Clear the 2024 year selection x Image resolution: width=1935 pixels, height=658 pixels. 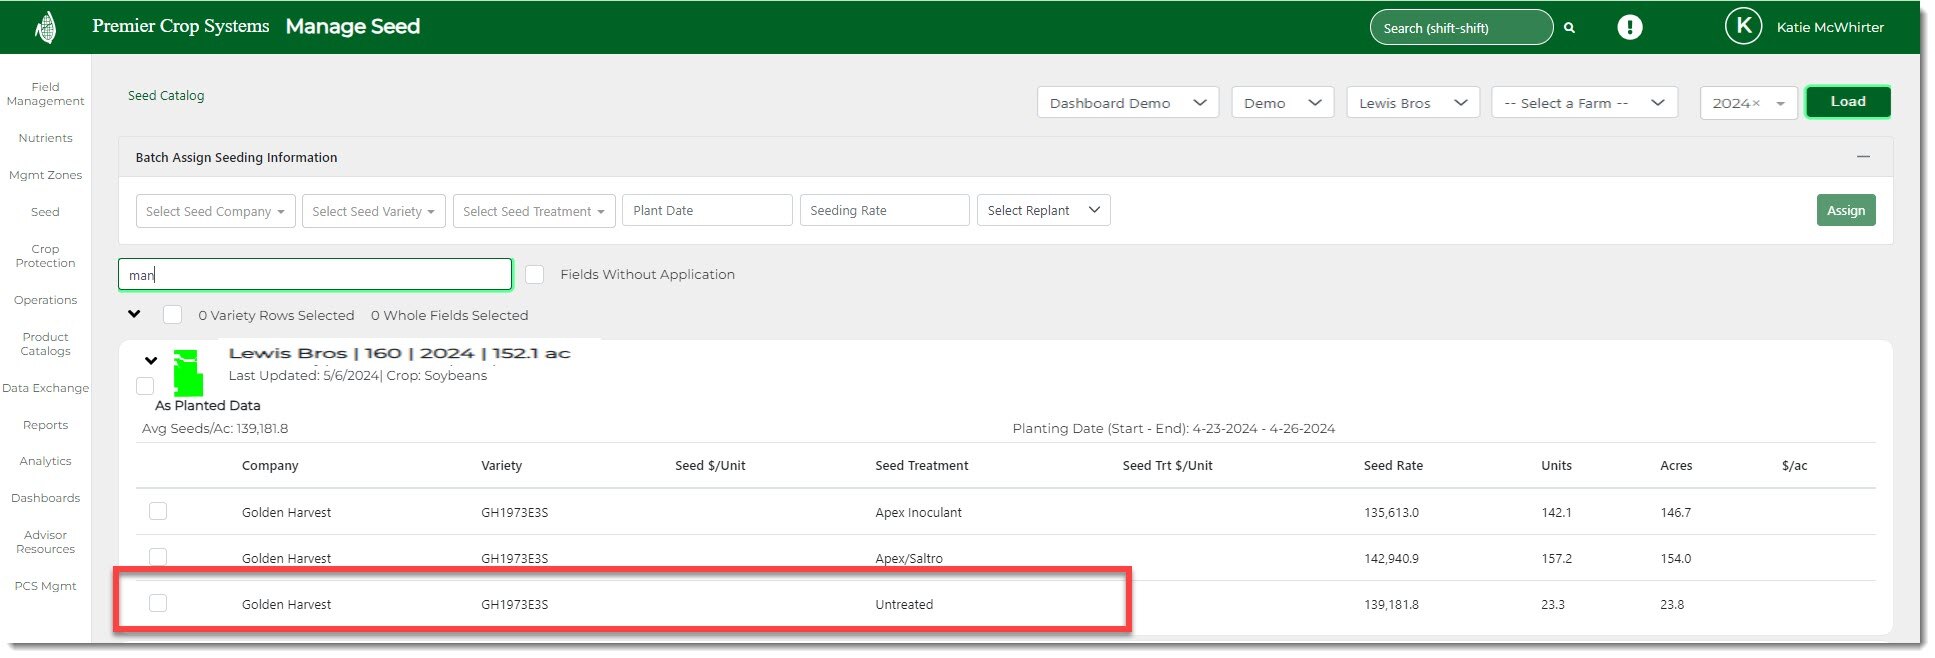(x=1756, y=104)
